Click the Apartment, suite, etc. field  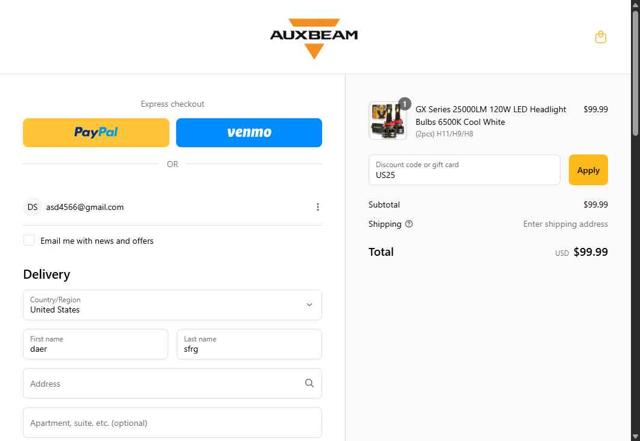click(x=172, y=423)
